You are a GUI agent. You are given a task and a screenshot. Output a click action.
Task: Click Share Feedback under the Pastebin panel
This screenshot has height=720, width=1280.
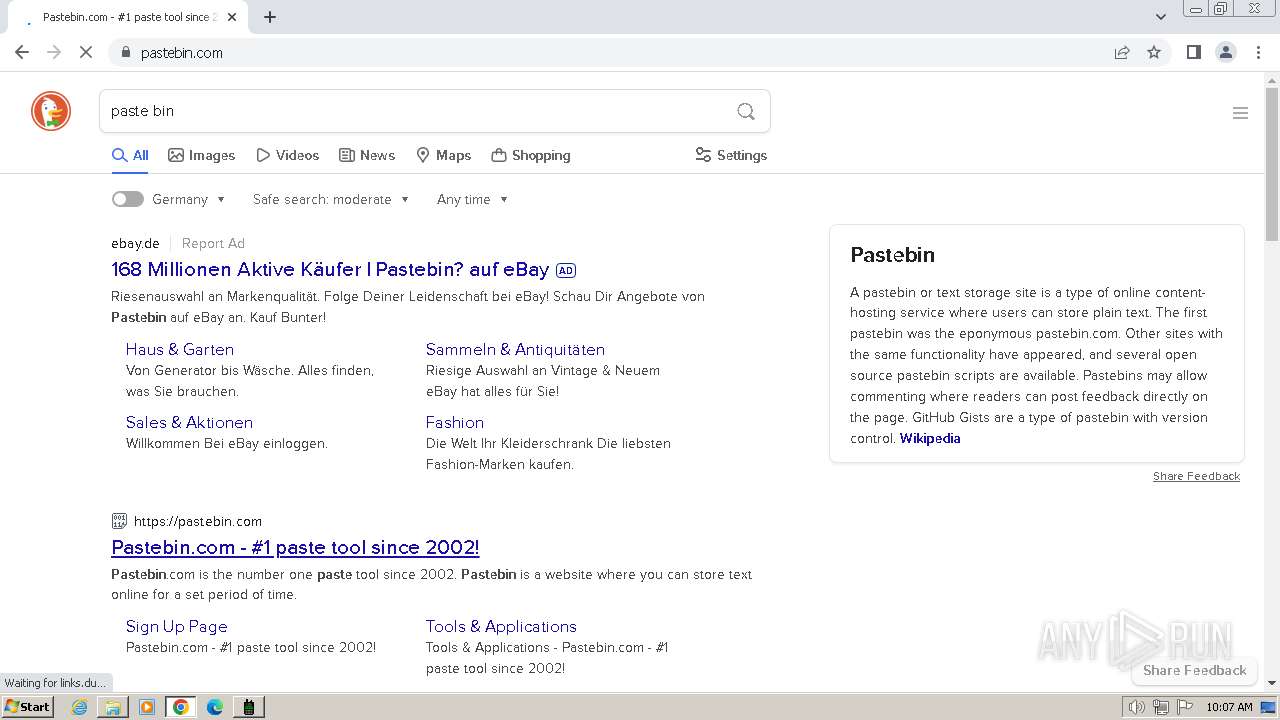1196,476
